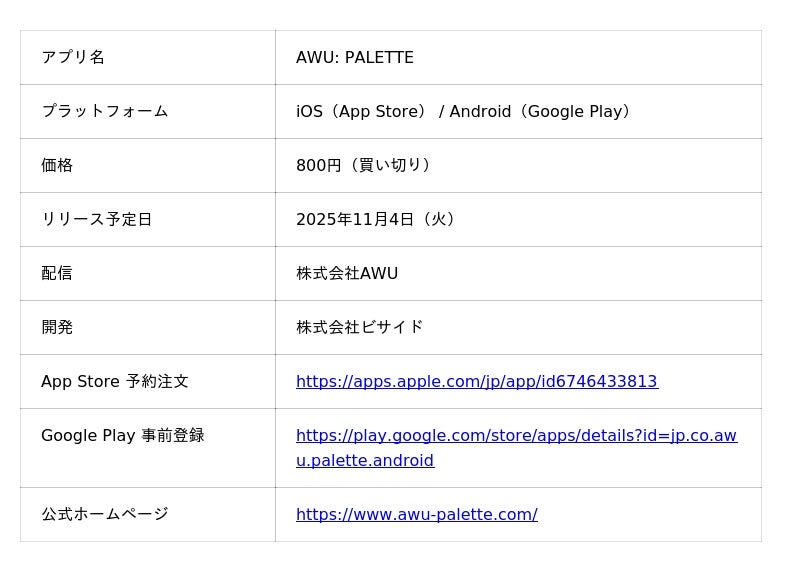800x572 pixels.
Task: Select the 開発 label cell
Action: pos(57,327)
